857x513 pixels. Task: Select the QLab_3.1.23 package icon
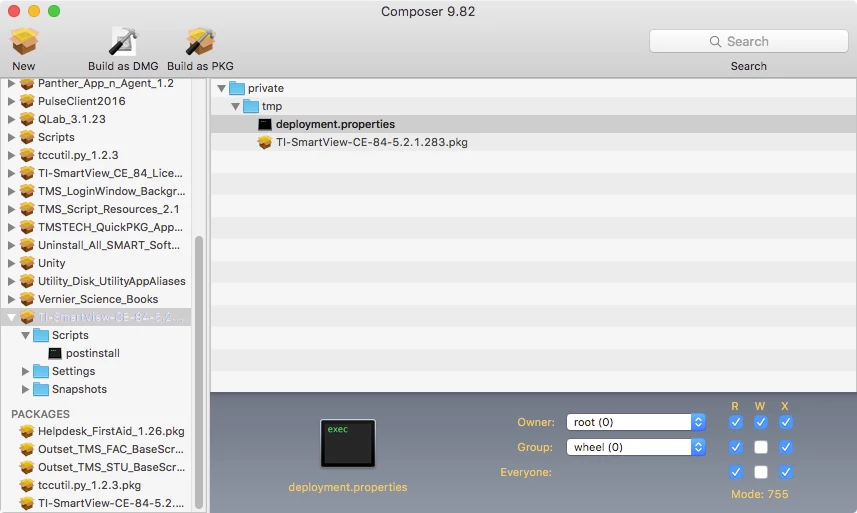click(27, 119)
